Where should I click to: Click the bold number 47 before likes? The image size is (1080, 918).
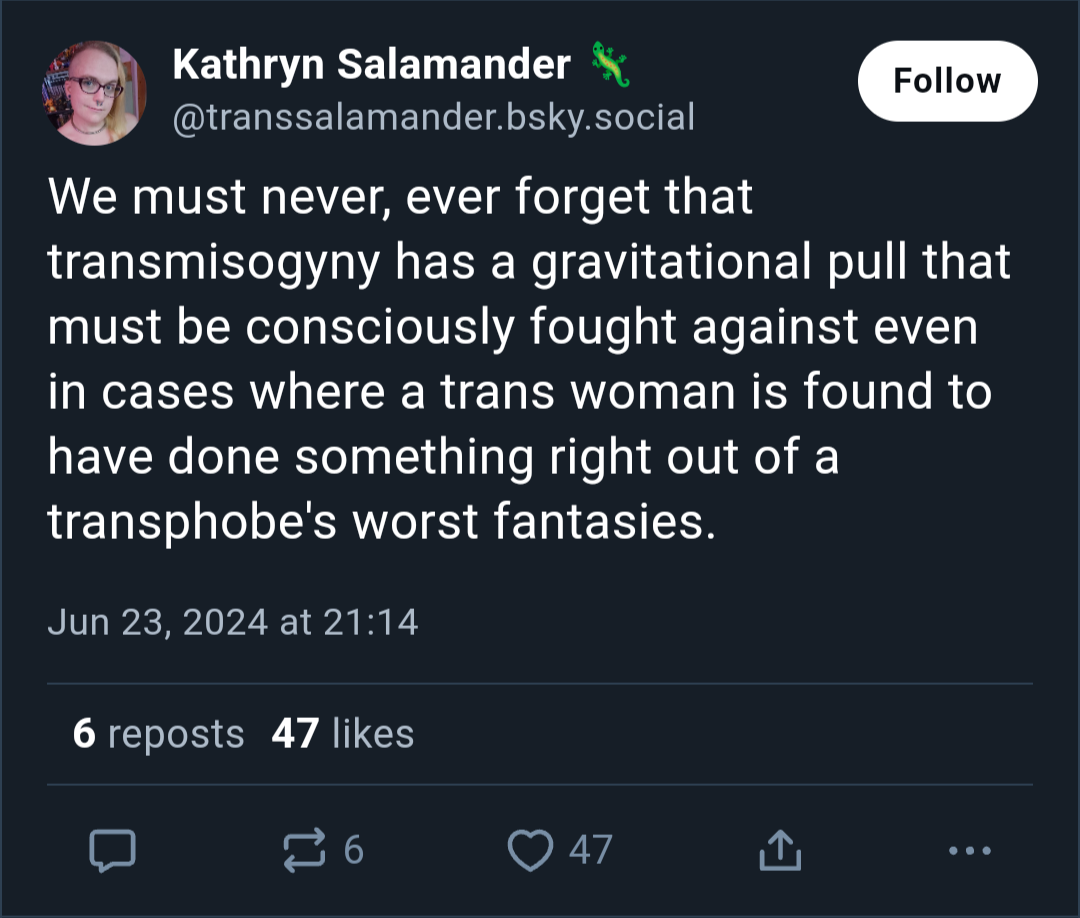point(295,733)
